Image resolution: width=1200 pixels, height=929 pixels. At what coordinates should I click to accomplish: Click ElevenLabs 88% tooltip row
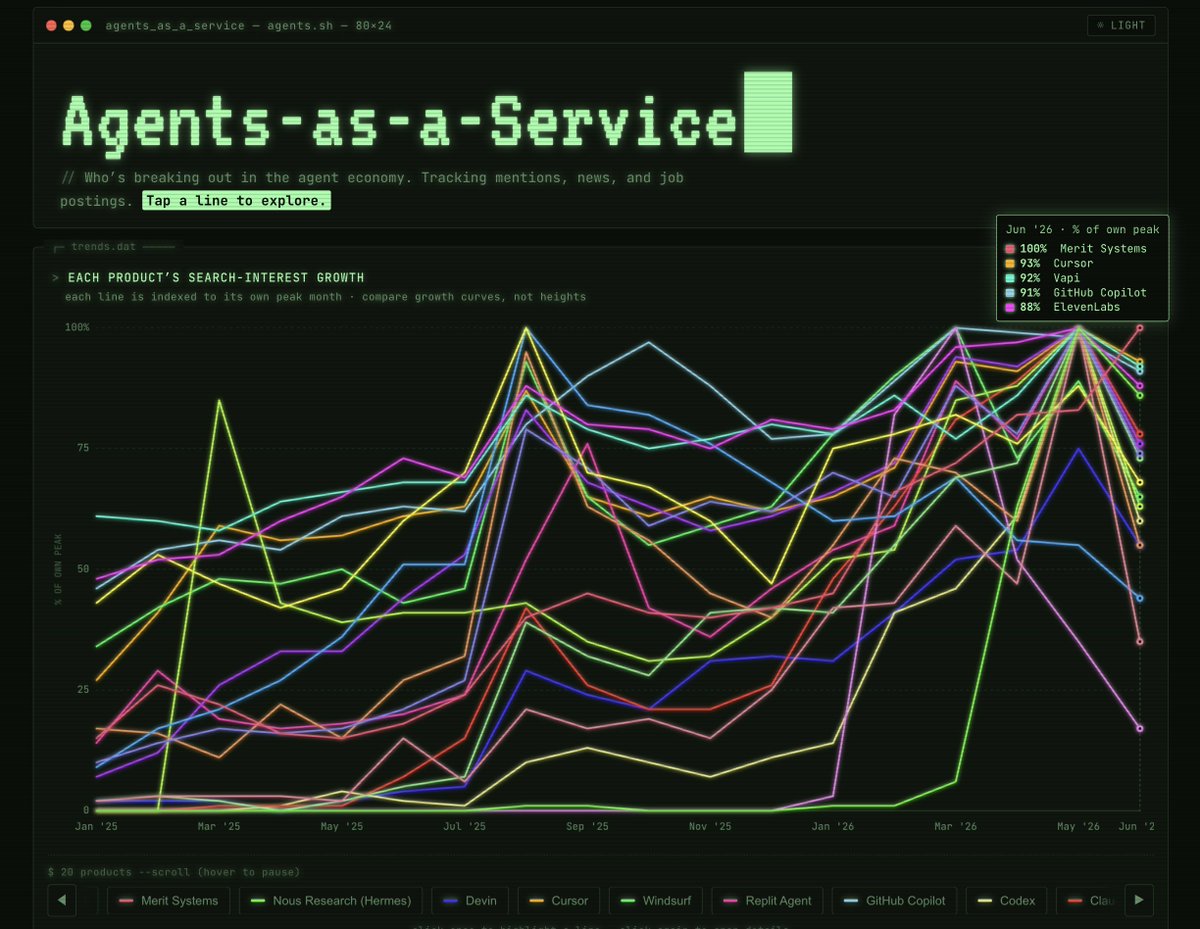(x=1082, y=307)
